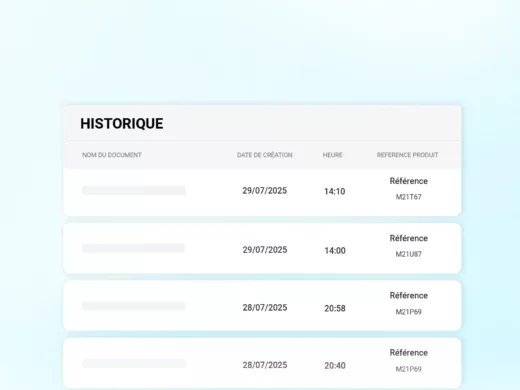Click date 28/07/2025 in the 20:40 row
The image size is (520, 390).
tap(265, 365)
